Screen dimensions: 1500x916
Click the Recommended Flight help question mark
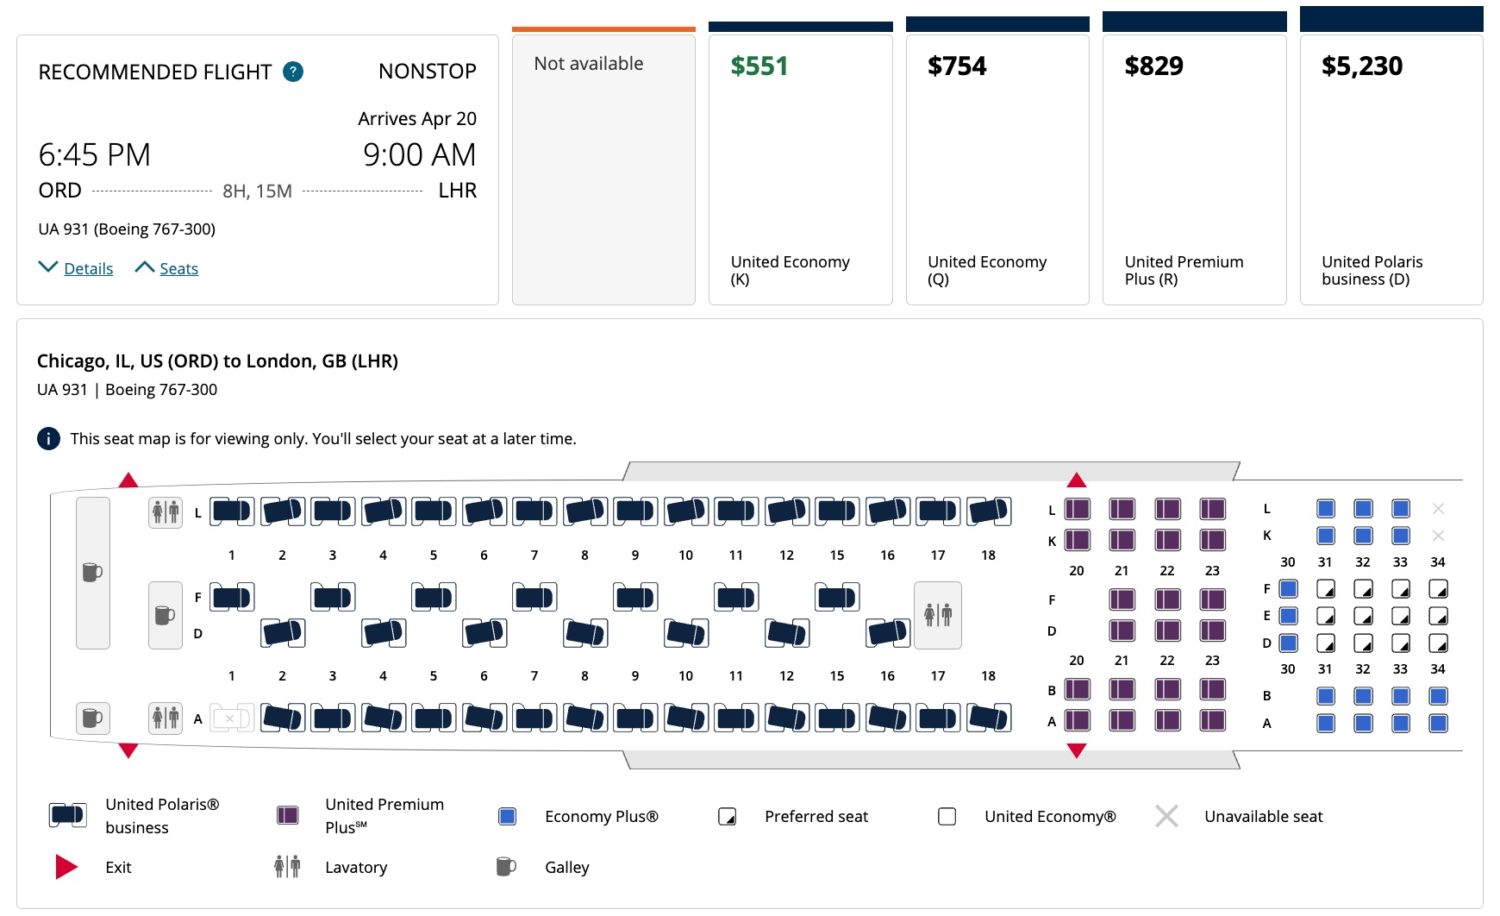(x=291, y=71)
